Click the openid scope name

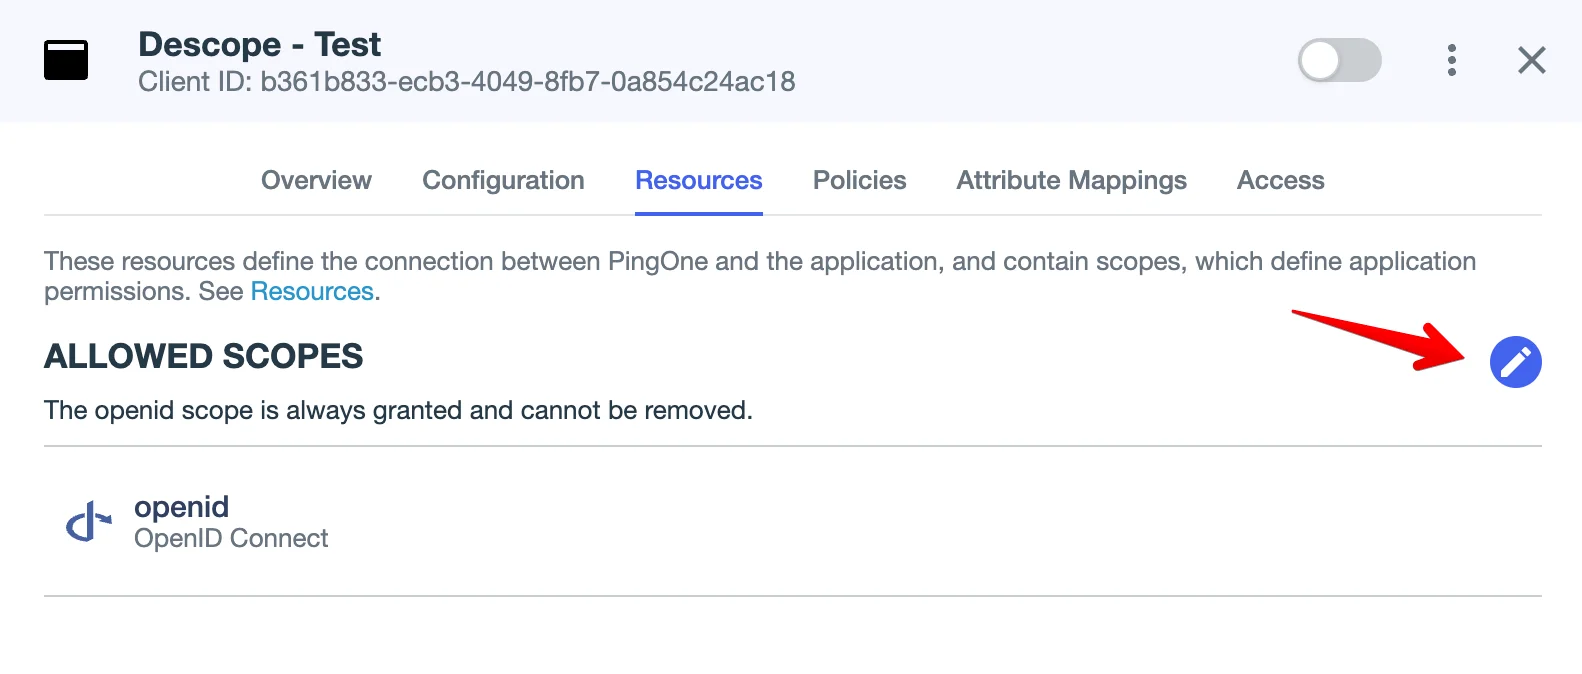[182, 507]
